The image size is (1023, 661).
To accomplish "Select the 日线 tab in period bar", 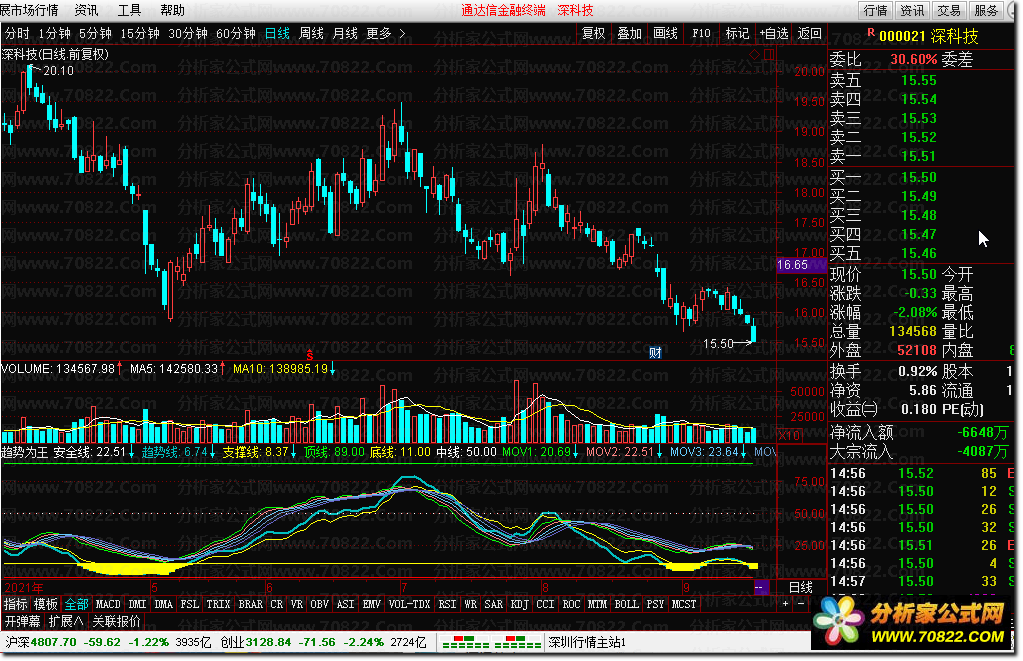I will (x=277, y=33).
